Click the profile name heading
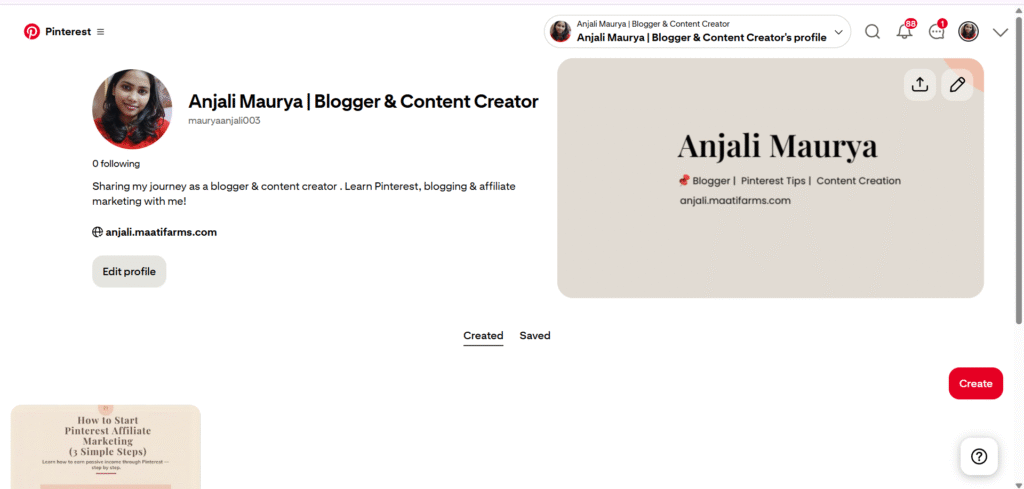Screen dimensions: 1024x489 click(x=363, y=102)
